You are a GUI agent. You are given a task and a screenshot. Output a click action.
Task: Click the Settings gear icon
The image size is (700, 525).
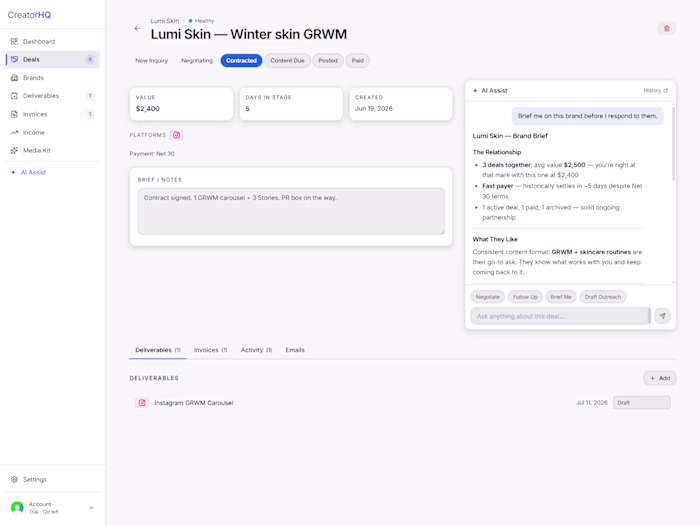[x=14, y=479]
